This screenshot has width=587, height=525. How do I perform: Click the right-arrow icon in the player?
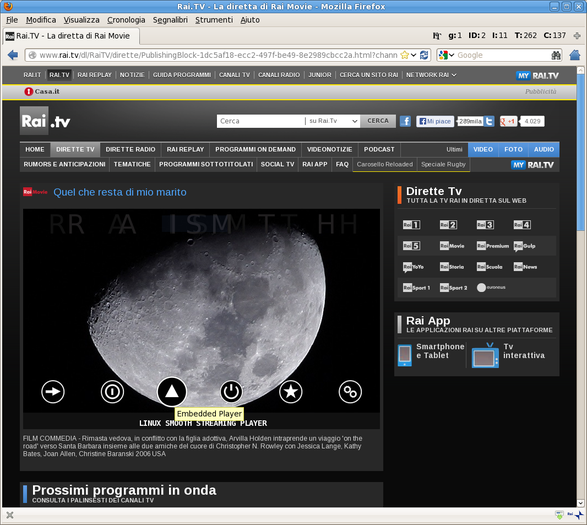[53, 392]
